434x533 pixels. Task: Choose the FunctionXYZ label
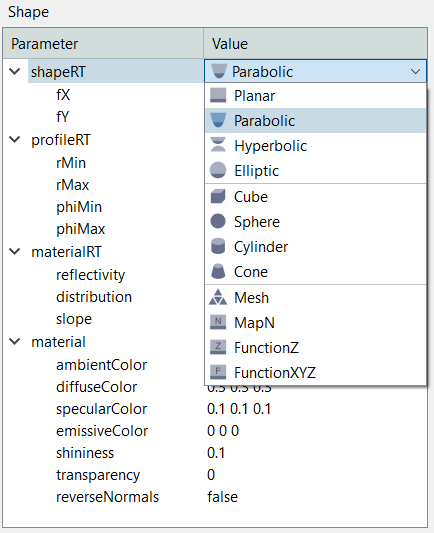(275, 373)
